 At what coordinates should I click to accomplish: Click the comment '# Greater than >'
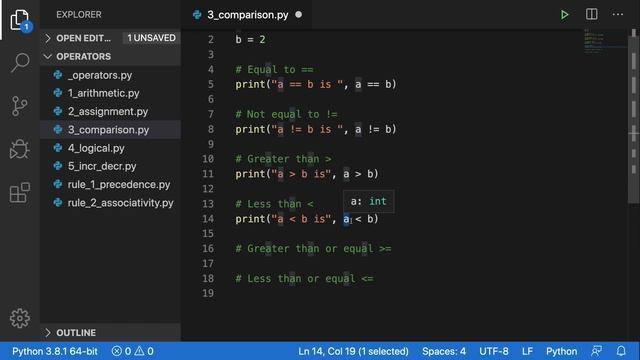coord(283,159)
